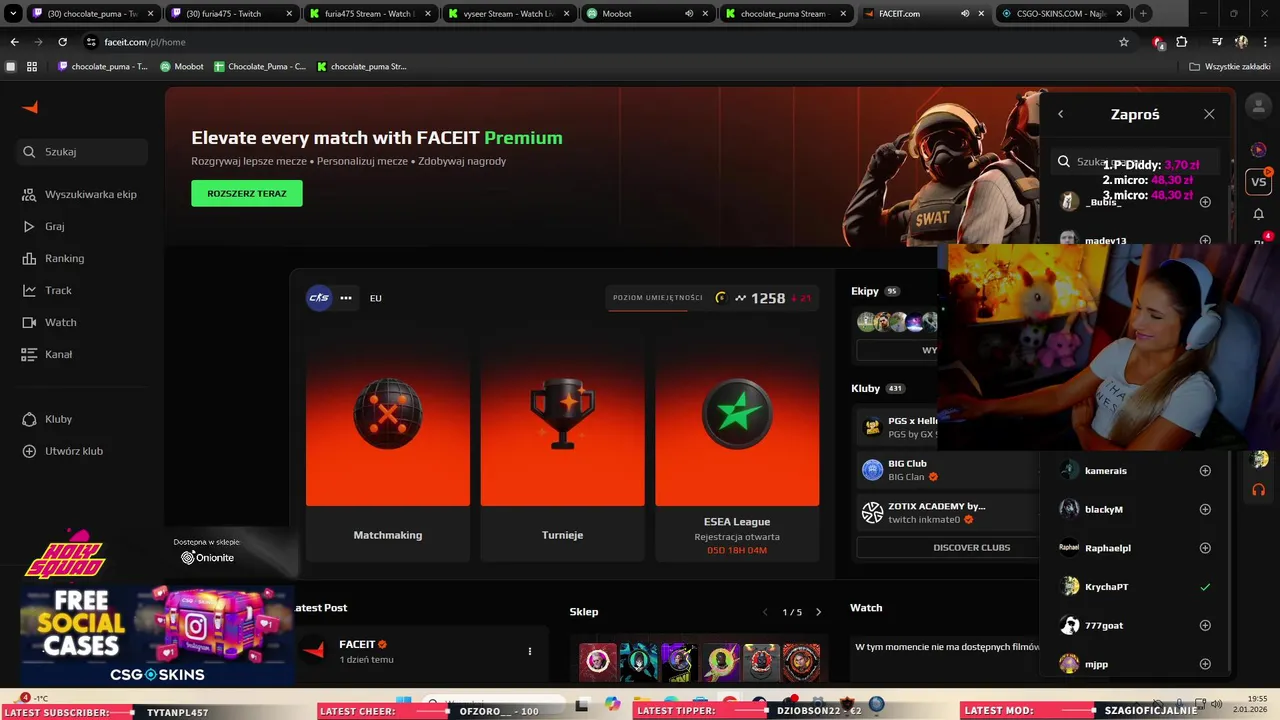
Task: Open the BIG Club entry
Action: pos(947,470)
